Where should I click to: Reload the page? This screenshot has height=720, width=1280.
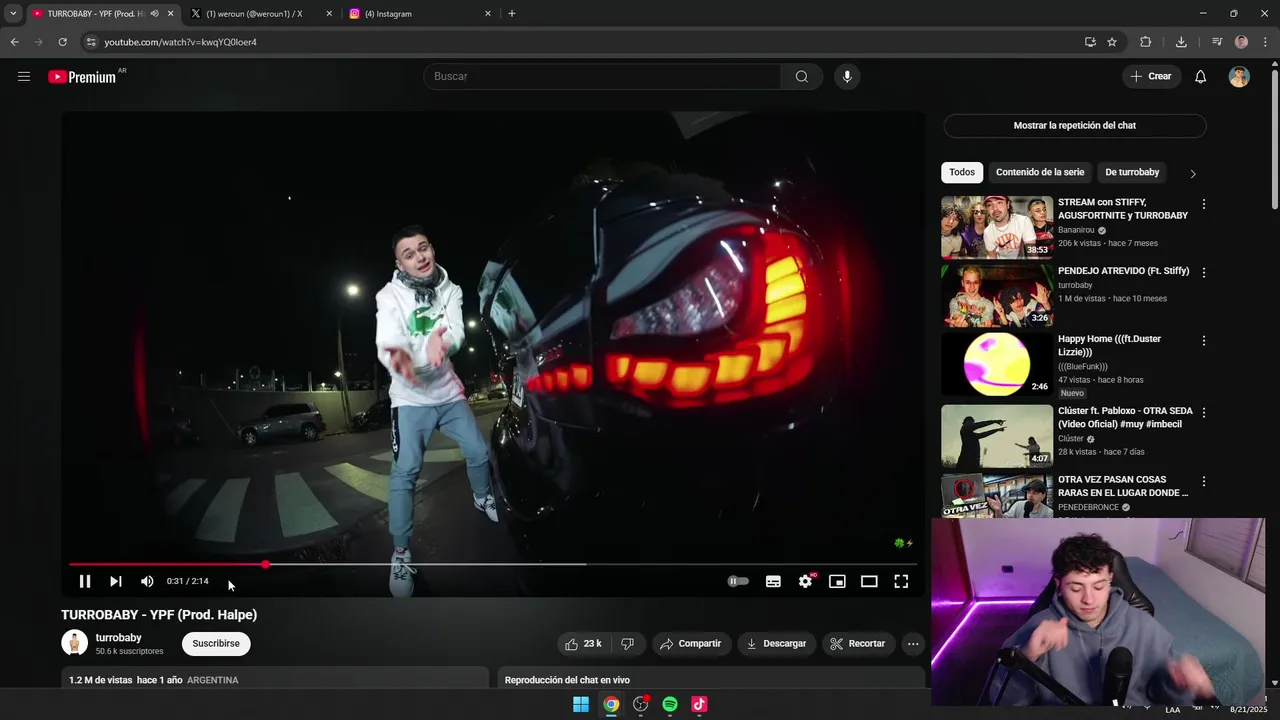click(62, 42)
